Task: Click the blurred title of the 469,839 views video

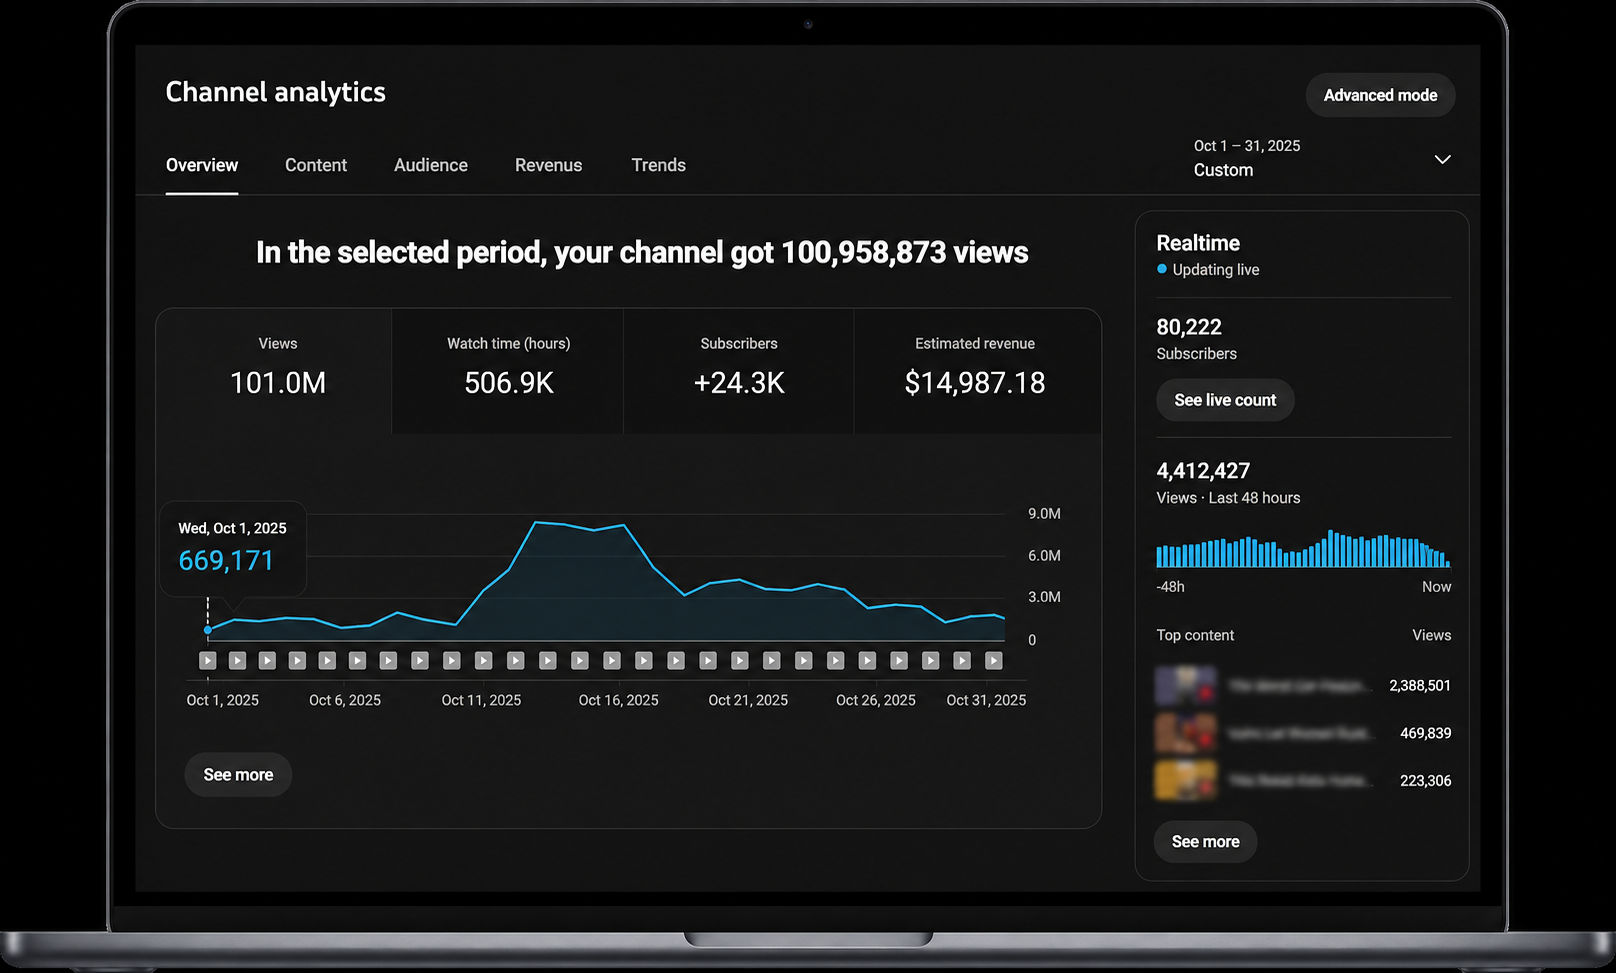Action: point(1300,733)
